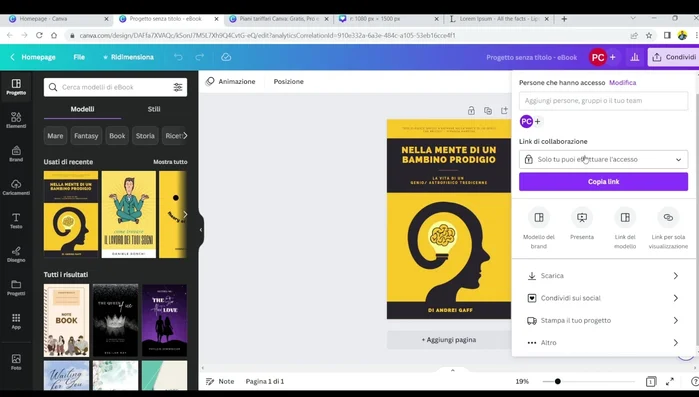This screenshot has width=699, height=397.
Task: Open the Caricamenti uploads panel
Action: tap(16, 187)
